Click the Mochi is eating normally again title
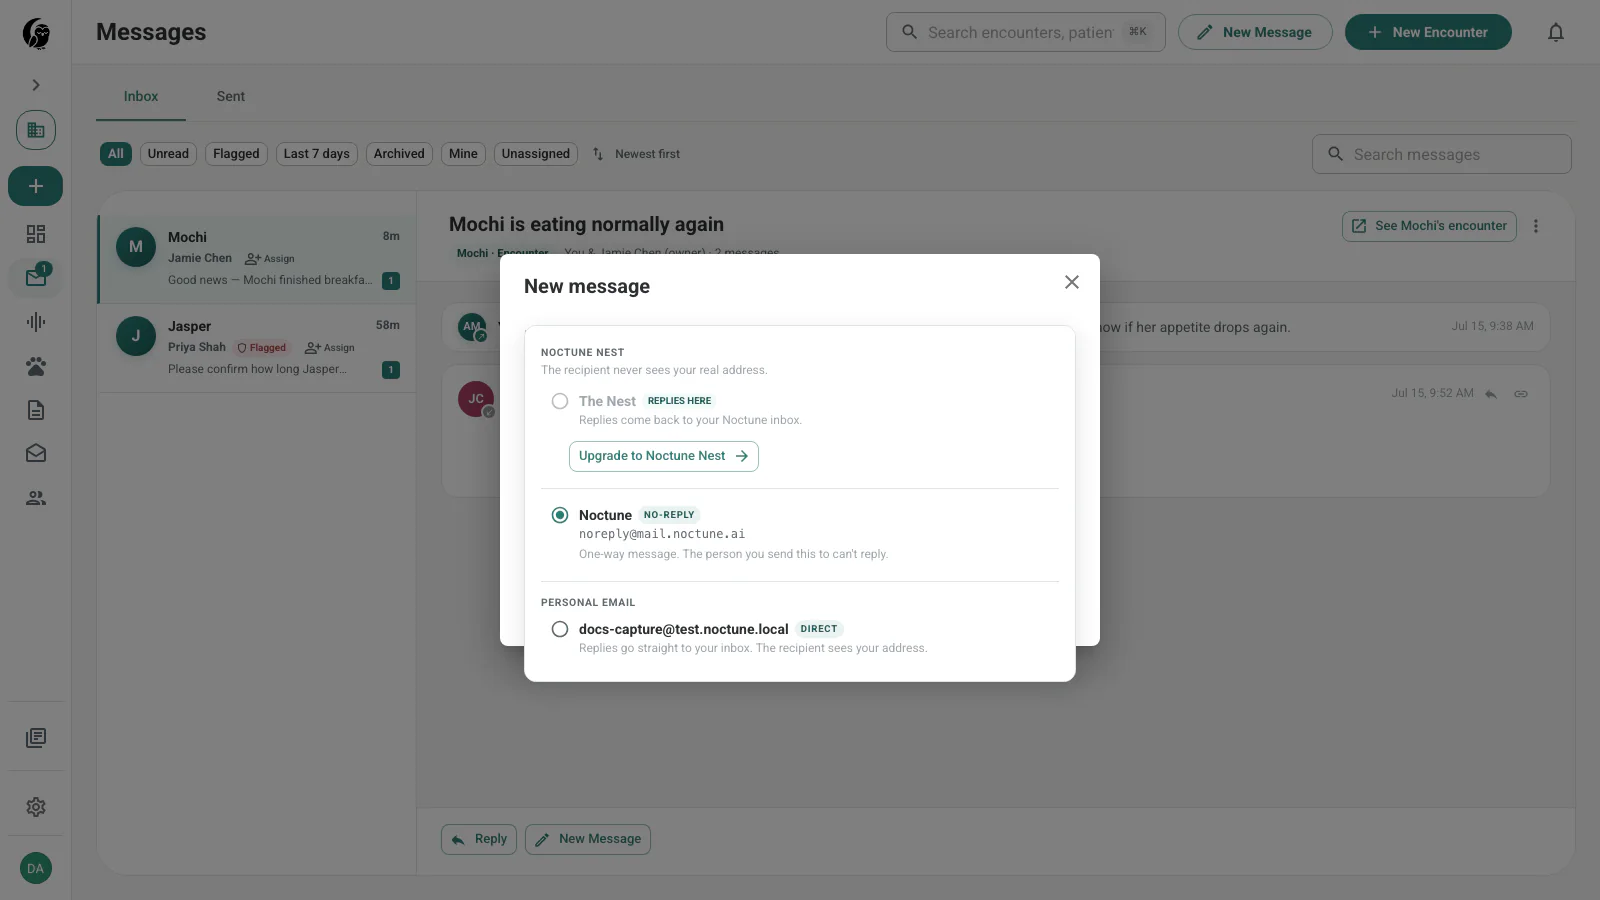 (586, 225)
